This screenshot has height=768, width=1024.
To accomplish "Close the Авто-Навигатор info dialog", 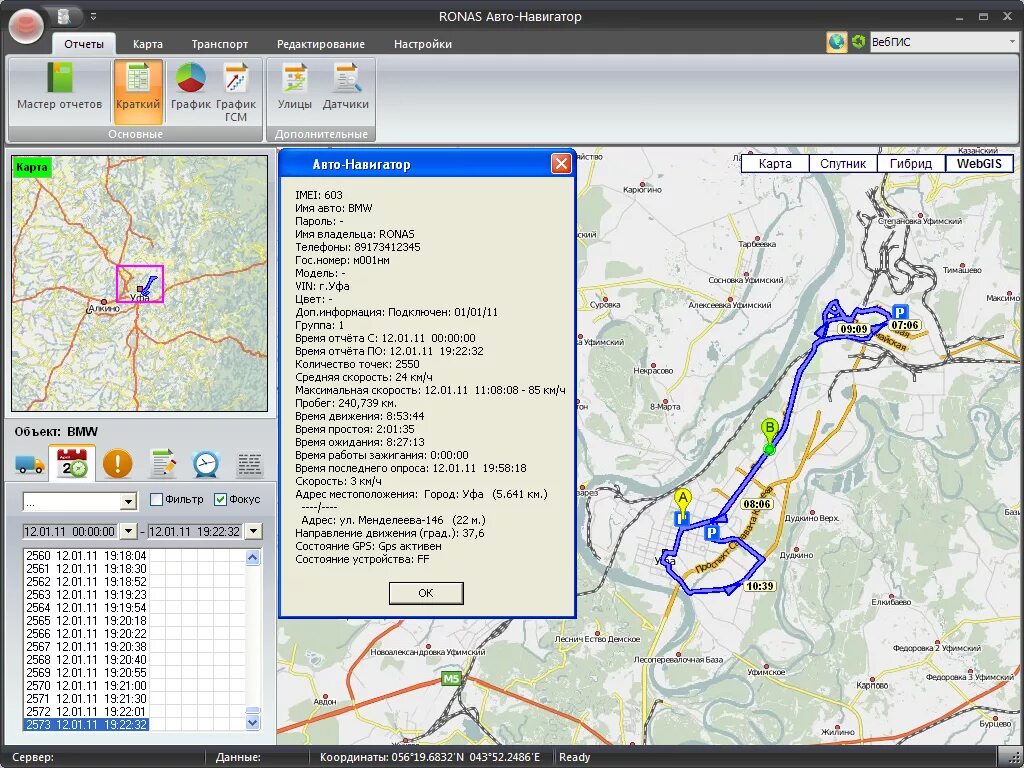I will [561, 163].
